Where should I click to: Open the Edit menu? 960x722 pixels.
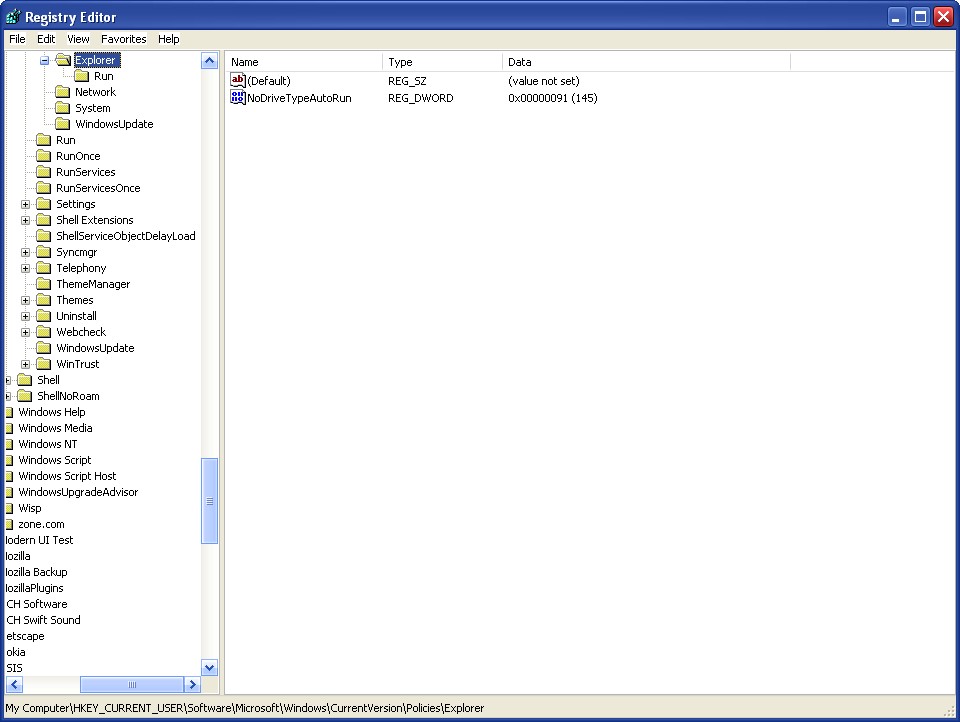pos(46,39)
